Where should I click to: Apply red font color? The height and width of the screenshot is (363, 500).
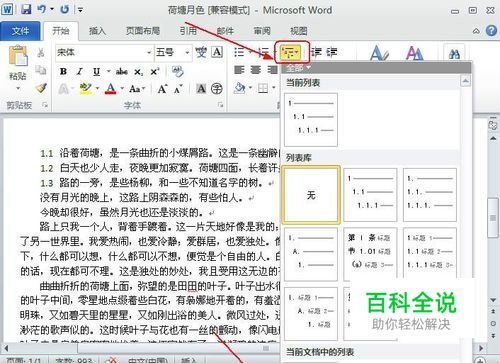click(110, 89)
